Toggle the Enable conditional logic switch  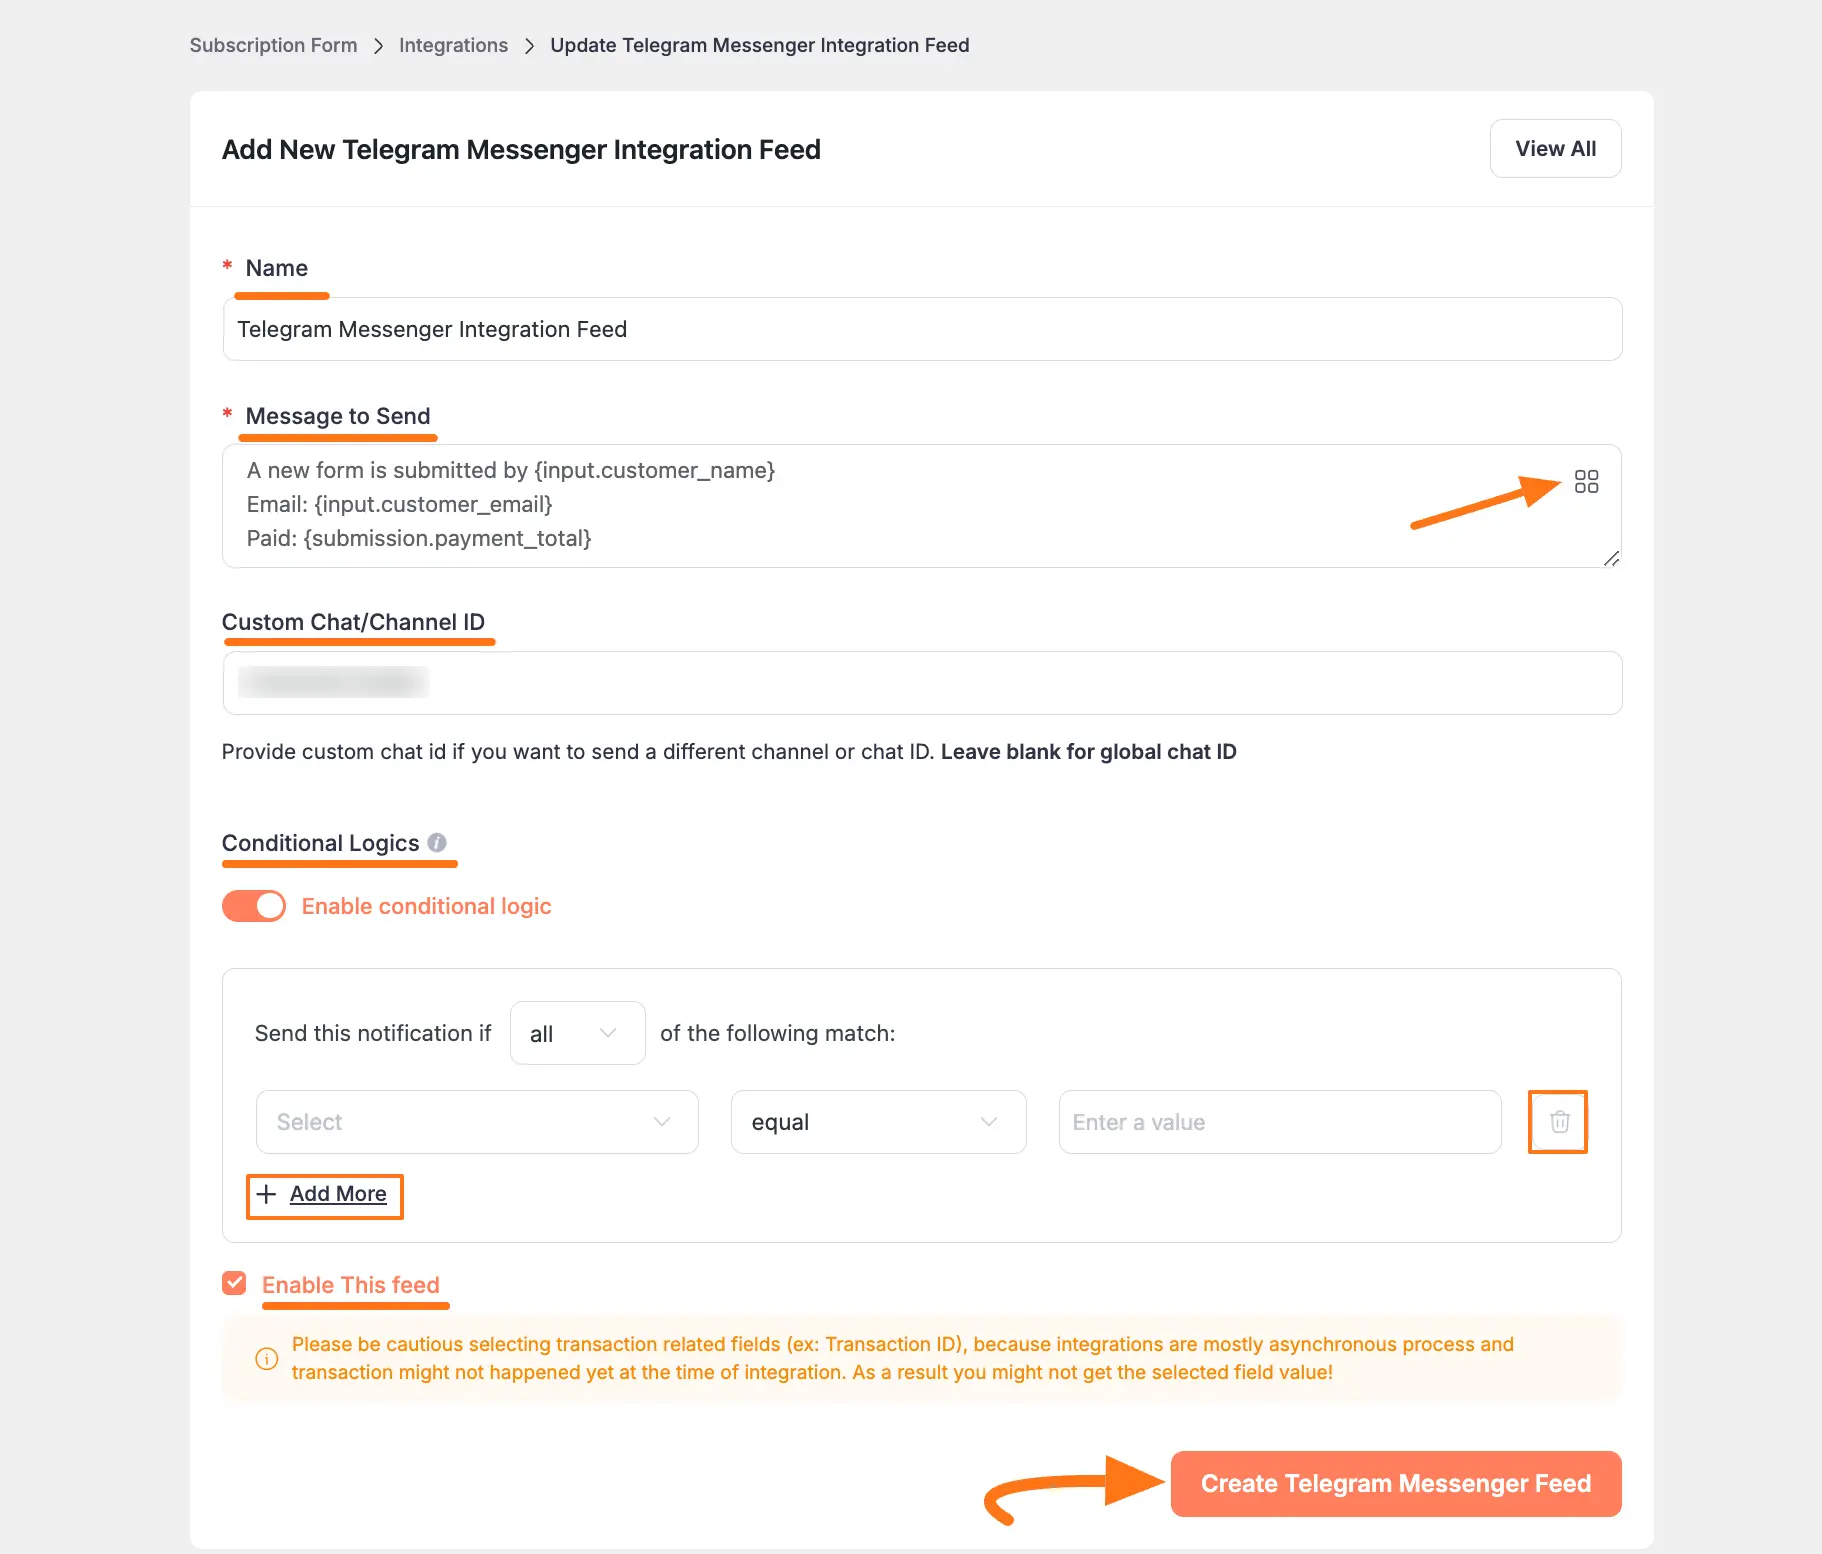254,906
